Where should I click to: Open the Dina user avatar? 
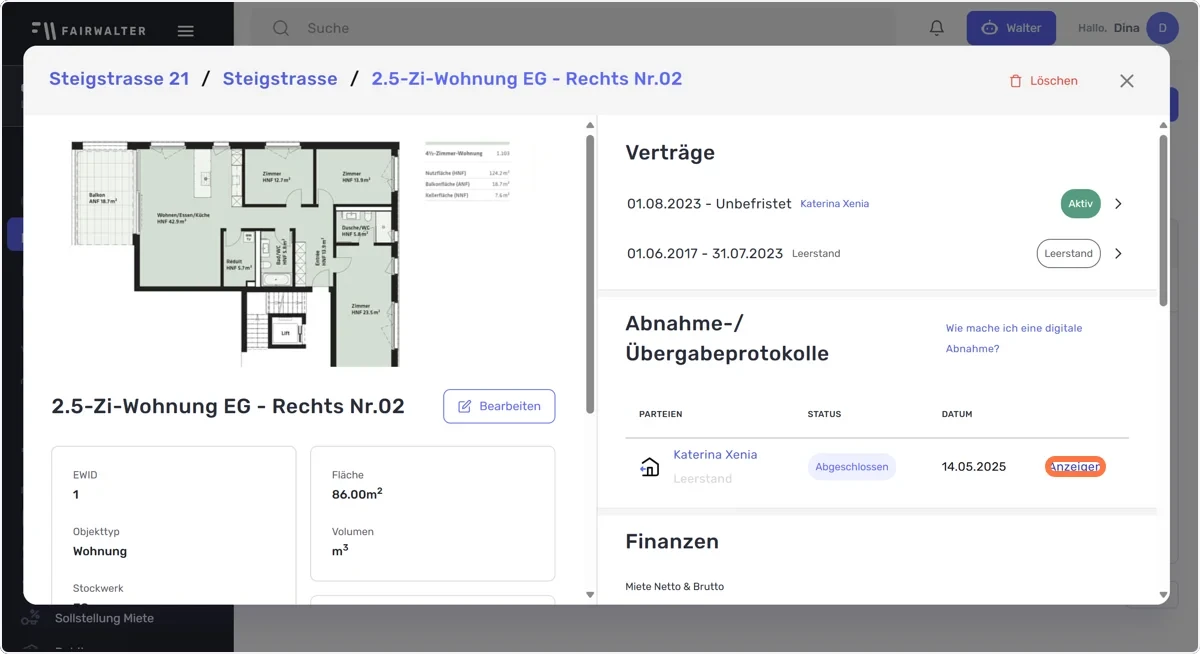click(1162, 28)
